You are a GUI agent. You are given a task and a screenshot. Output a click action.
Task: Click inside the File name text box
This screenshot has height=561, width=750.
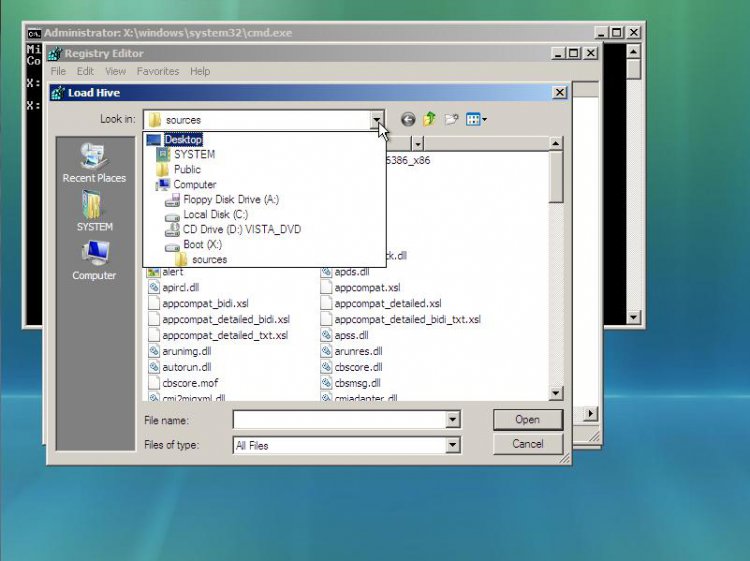(x=338, y=420)
